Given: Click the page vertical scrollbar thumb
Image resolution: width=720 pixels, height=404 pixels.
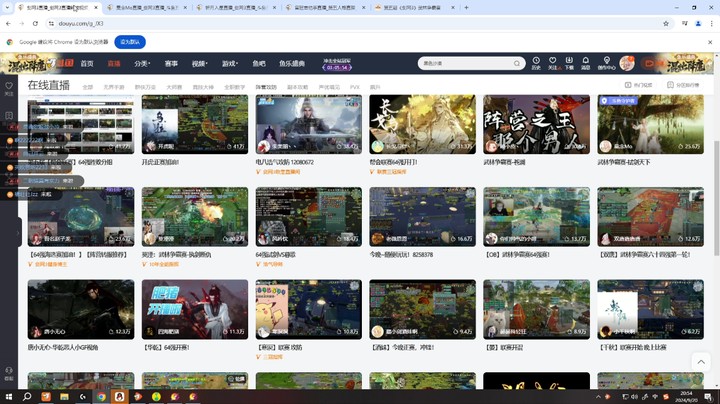Looking at the screenshot, I should click(716, 197).
